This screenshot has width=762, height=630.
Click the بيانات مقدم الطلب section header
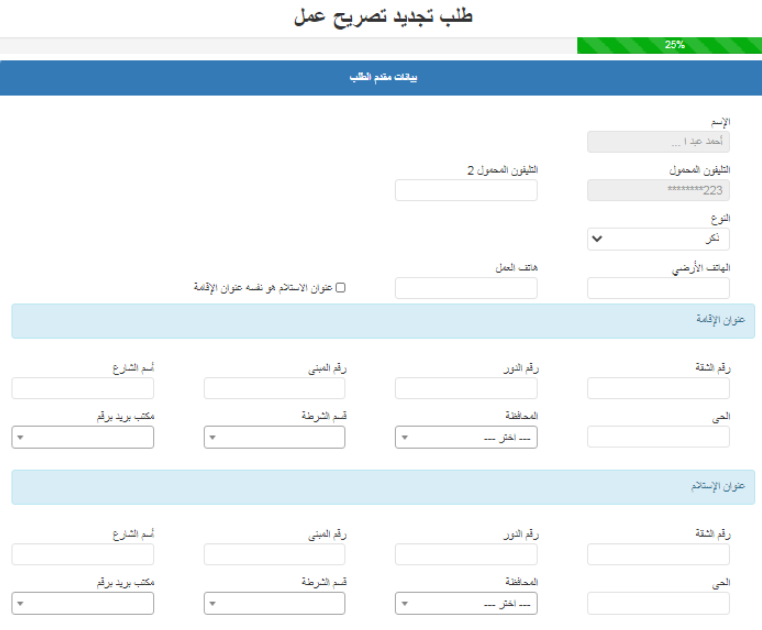click(x=381, y=78)
